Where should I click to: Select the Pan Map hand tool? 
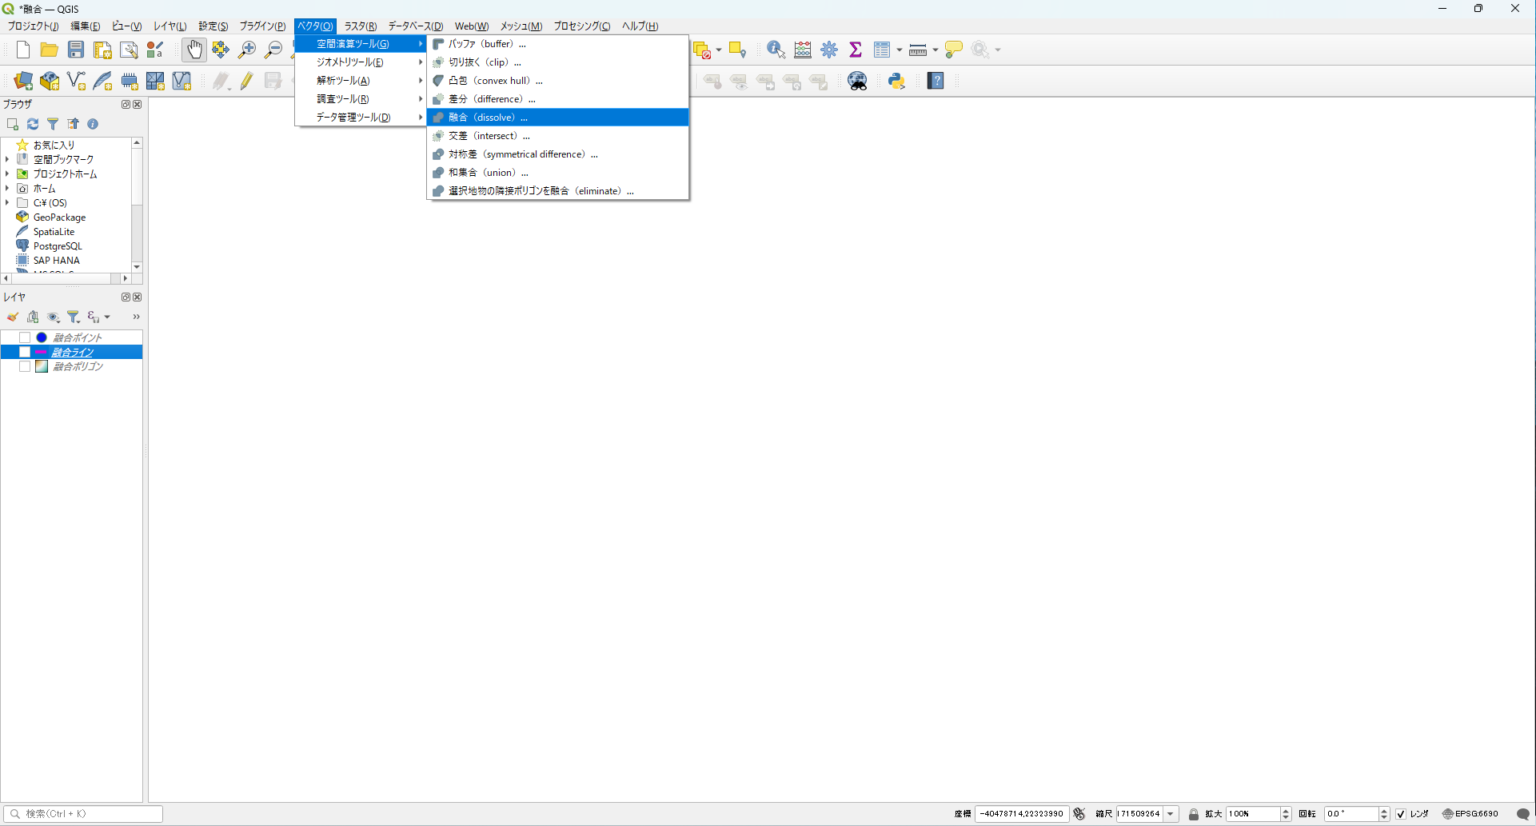[x=194, y=49]
